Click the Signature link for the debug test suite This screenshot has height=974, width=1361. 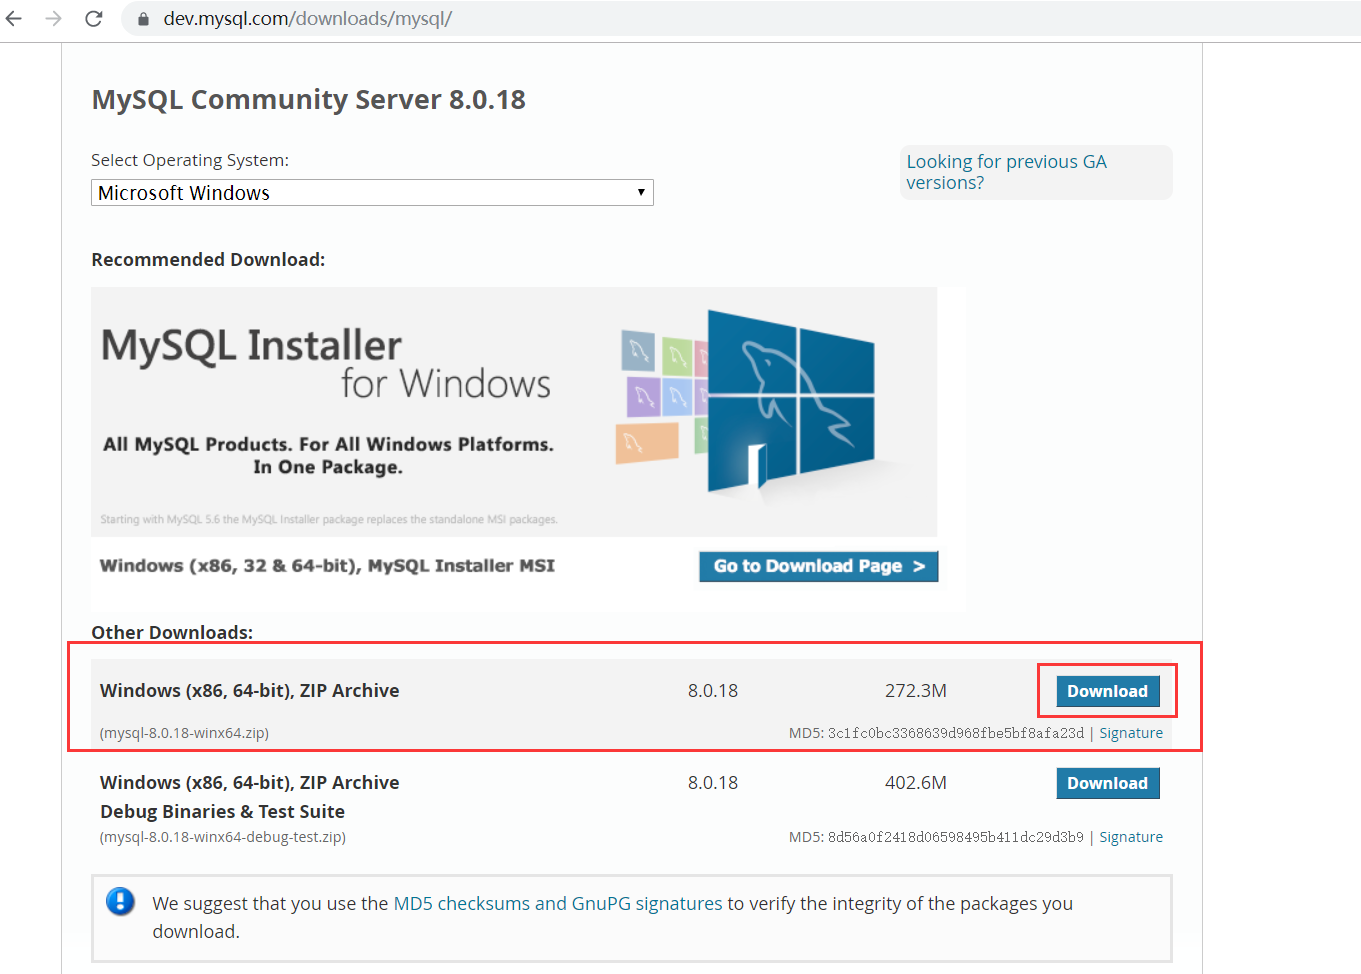tap(1131, 836)
